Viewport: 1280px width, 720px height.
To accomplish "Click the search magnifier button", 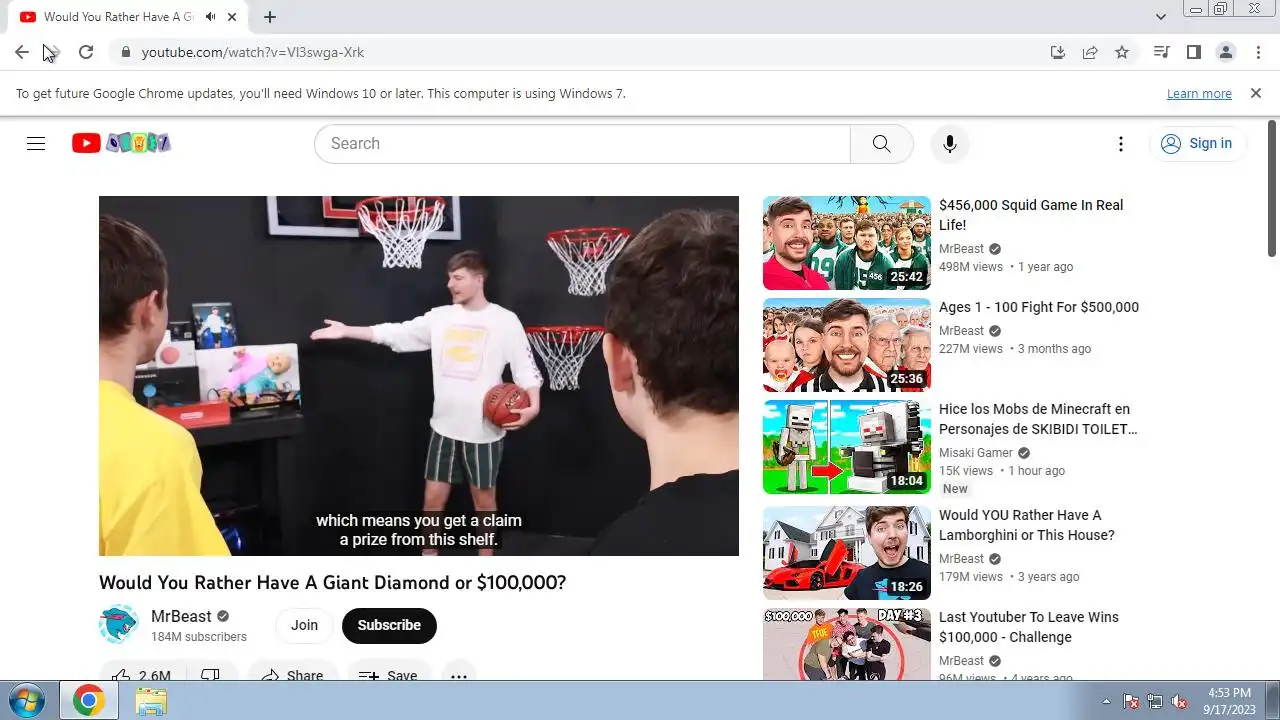I will [881, 143].
